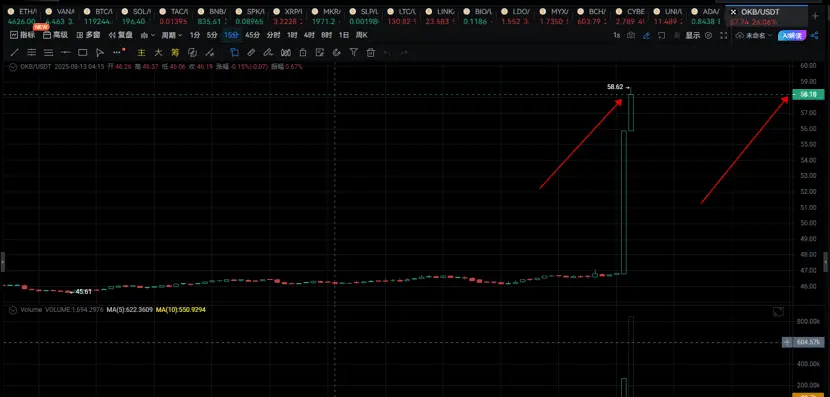830x397 pixels.
Task: Select the 1时 timeframe button
Action: coord(292,35)
